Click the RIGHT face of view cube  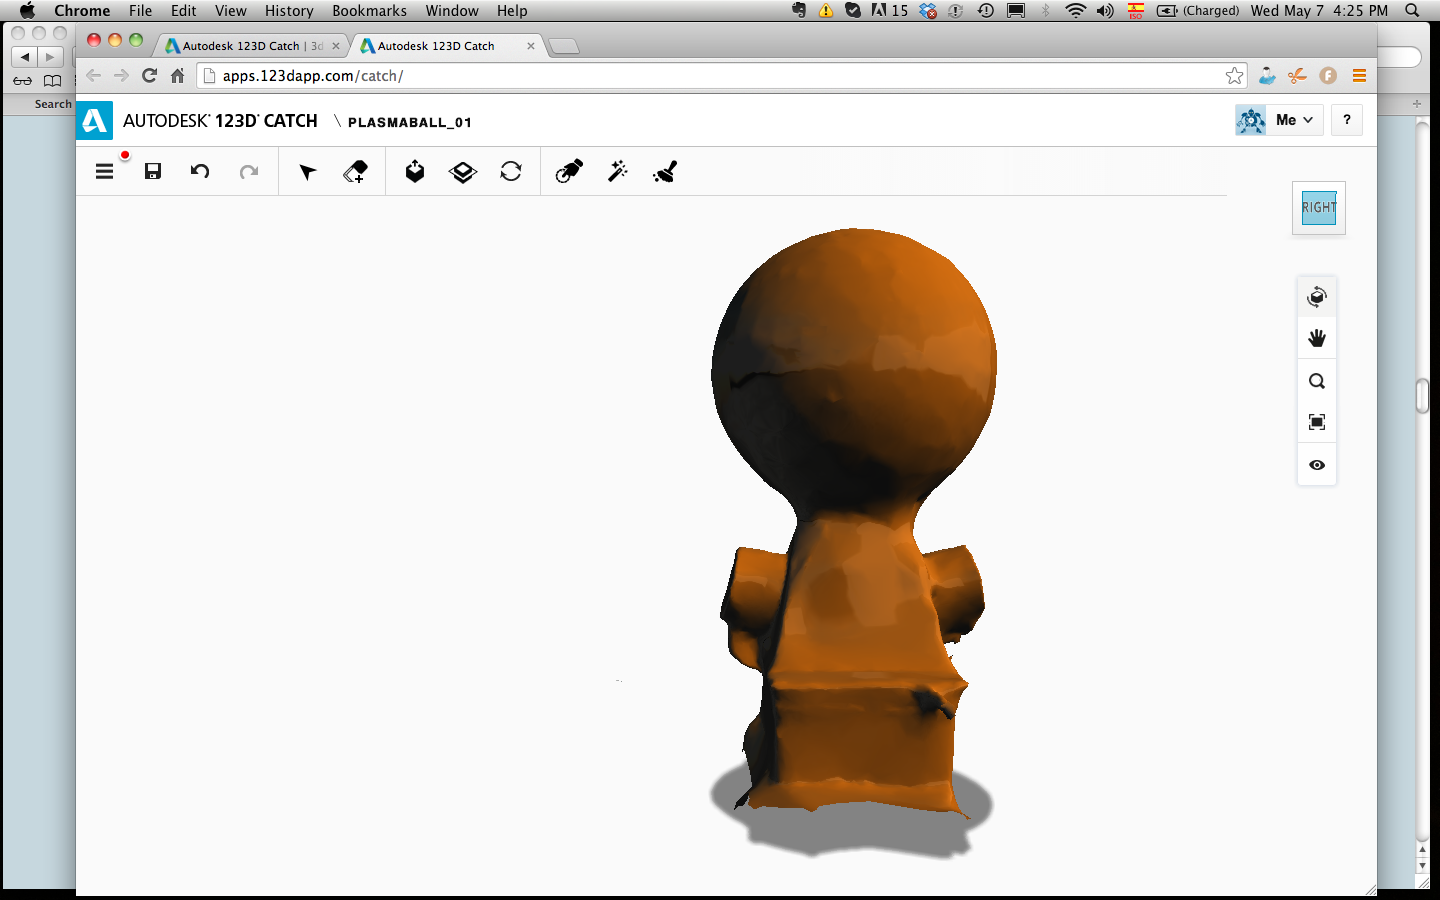point(1319,208)
